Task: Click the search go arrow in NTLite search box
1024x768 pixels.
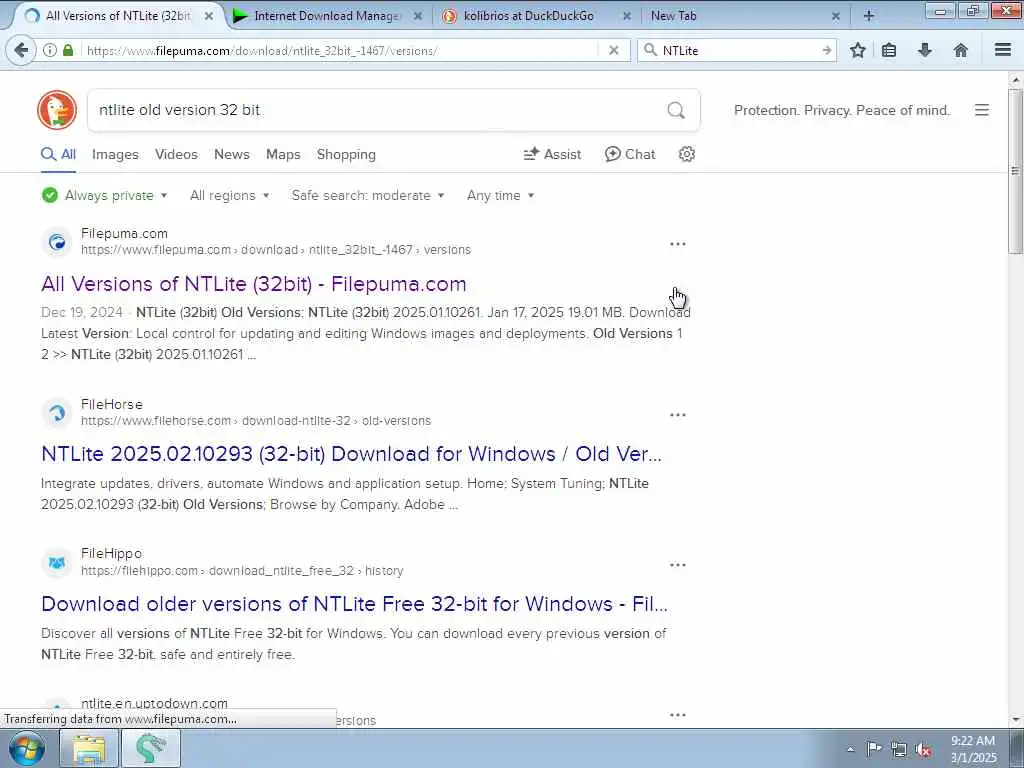Action: [826, 50]
